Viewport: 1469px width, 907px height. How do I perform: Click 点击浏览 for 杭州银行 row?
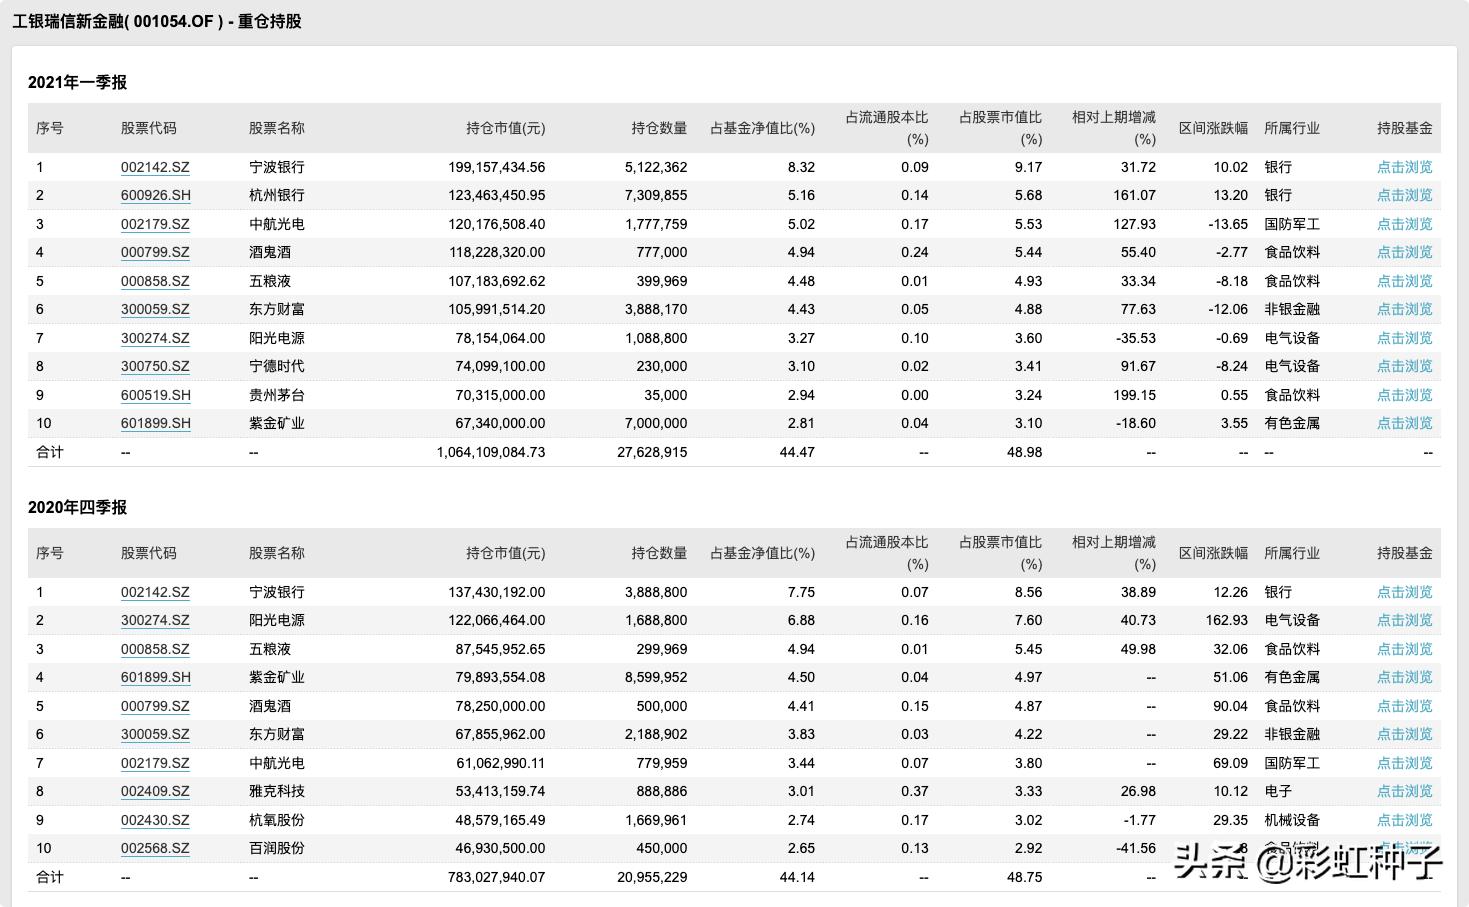click(x=1404, y=195)
